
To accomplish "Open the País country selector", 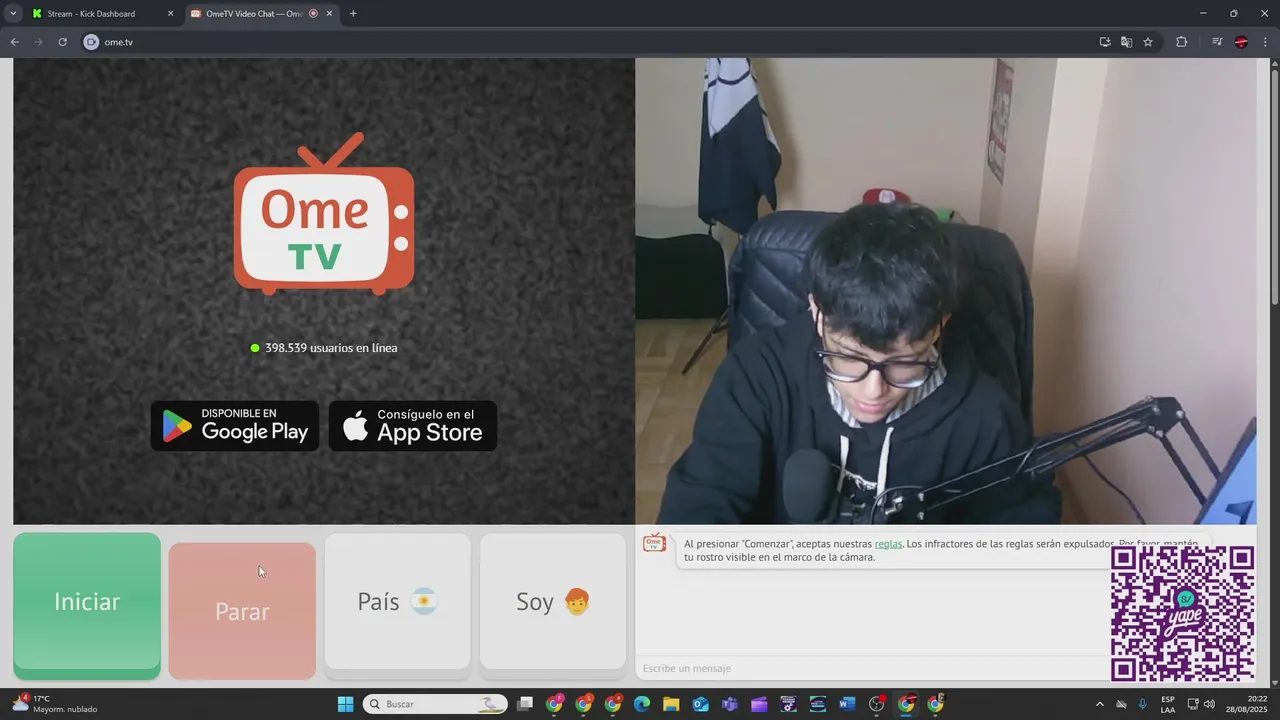I will pos(397,602).
